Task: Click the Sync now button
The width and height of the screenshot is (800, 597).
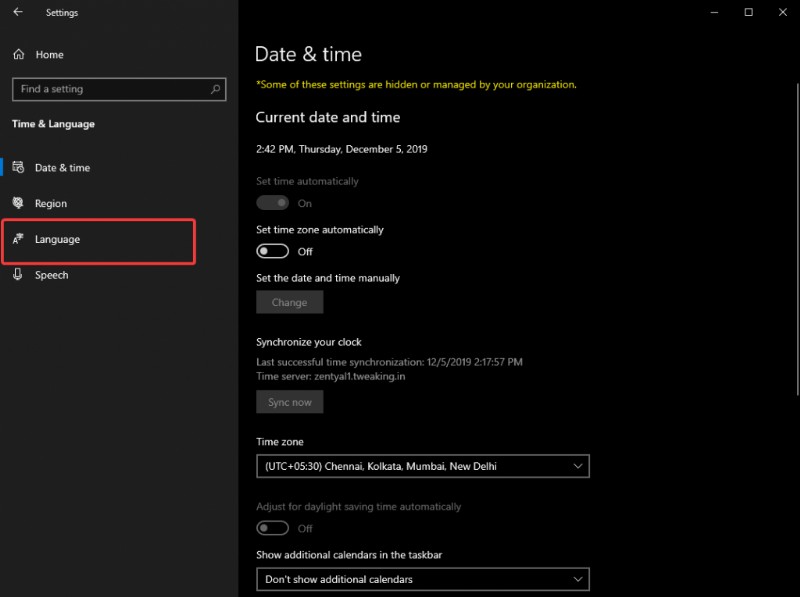Action: (x=290, y=402)
